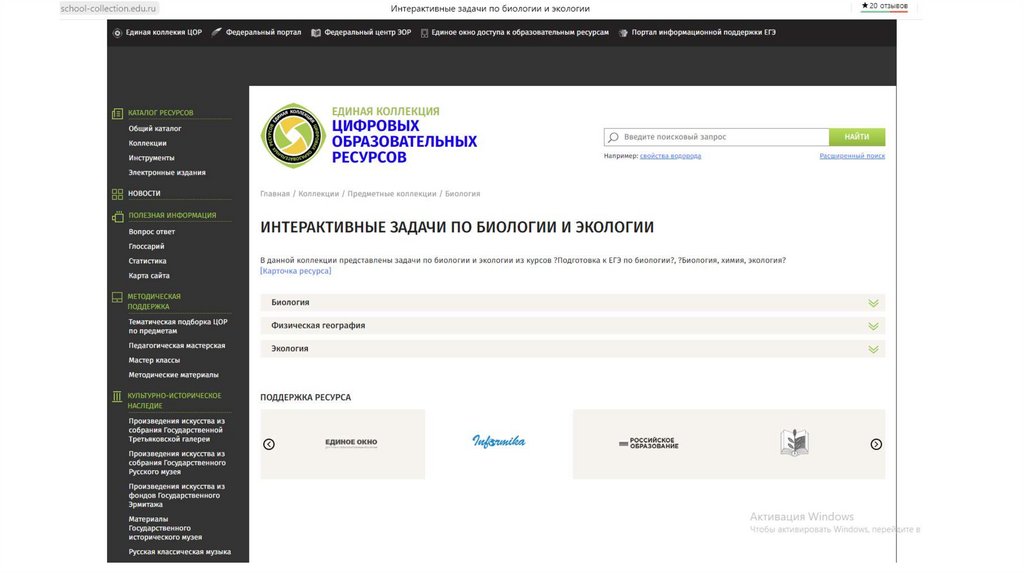Image resolution: width=1024 pixels, height=574 pixels.
Task: Click the Методическая поддержка monitor icon
Action: tap(117, 298)
